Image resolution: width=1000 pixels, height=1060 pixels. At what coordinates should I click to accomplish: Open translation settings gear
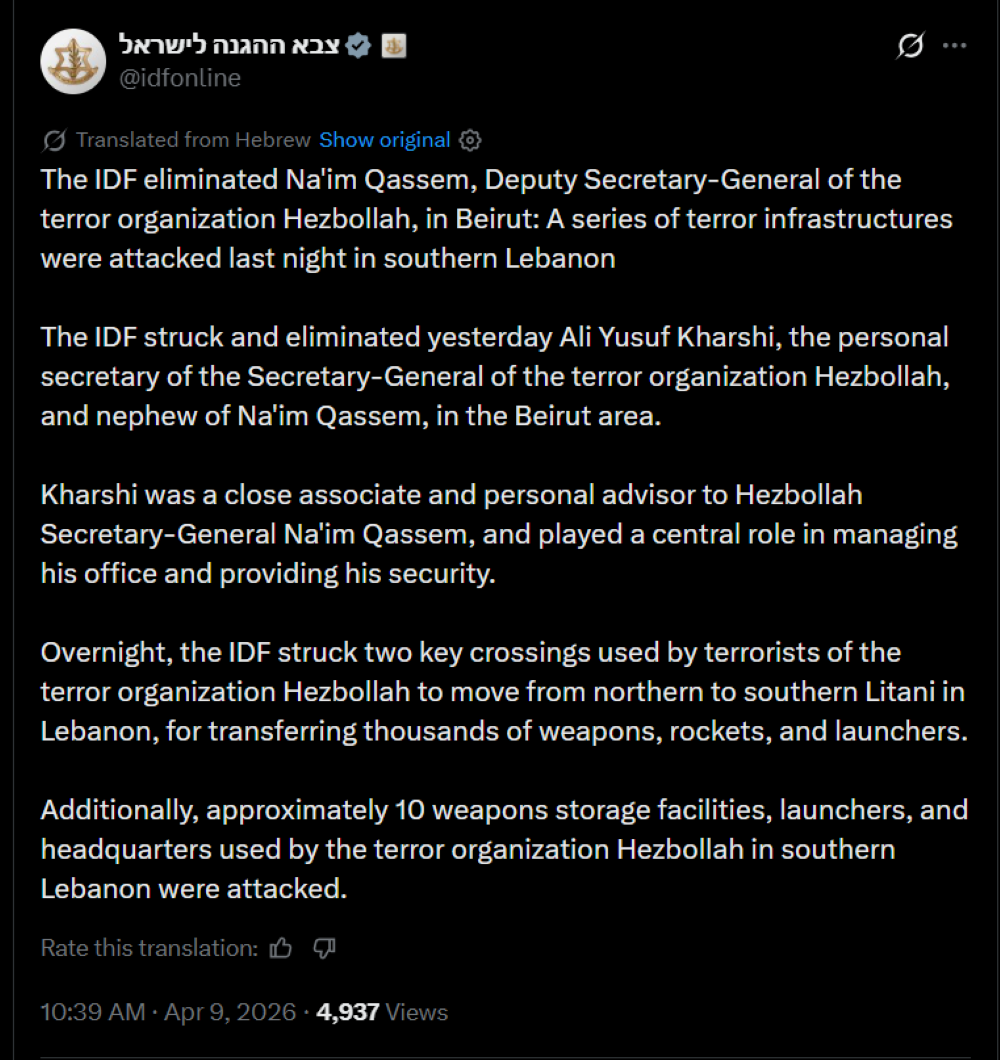click(x=470, y=140)
